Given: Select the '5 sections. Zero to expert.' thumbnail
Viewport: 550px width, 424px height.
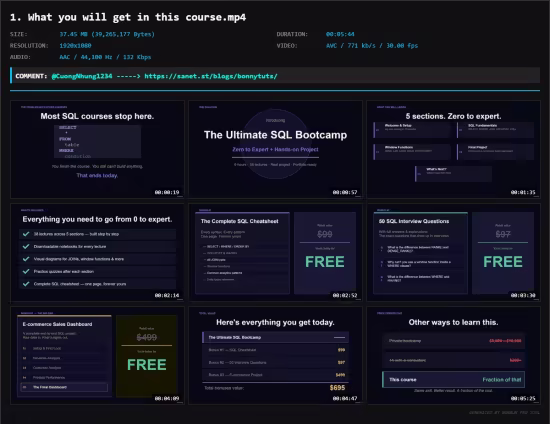Looking at the screenshot, I should (x=454, y=149).
